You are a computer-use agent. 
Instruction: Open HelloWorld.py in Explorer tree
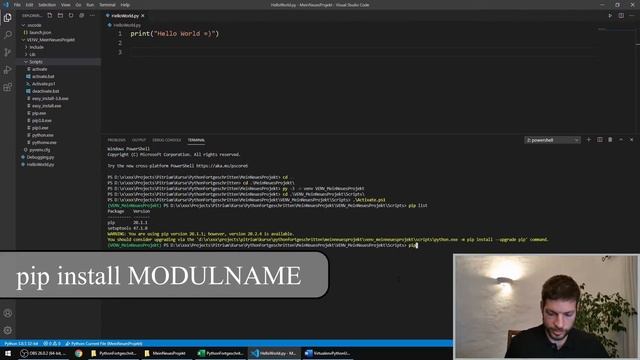coord(40,164)
